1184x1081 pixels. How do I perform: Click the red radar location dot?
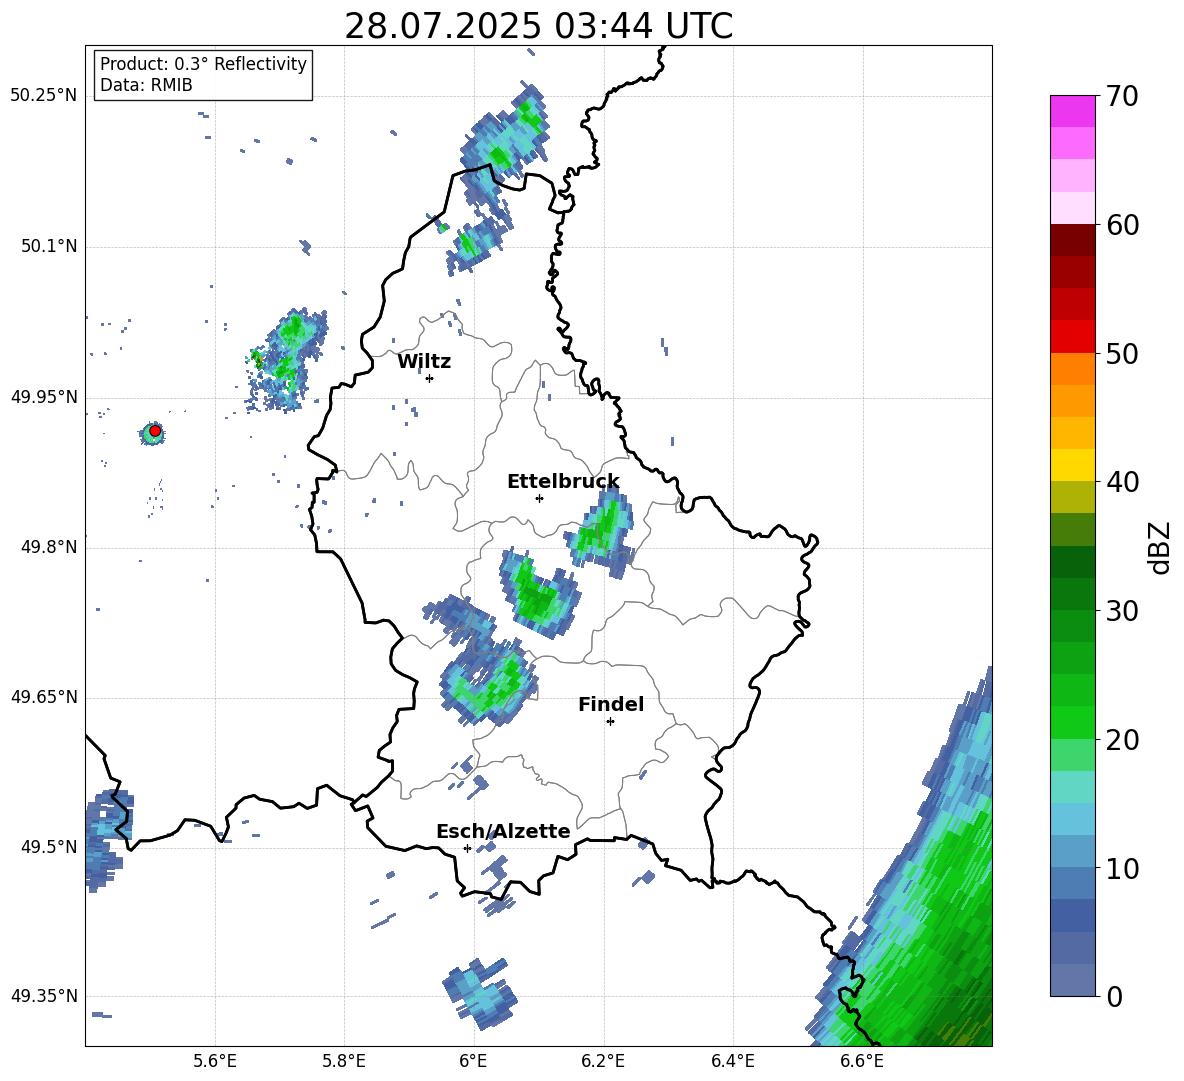click(x=155, y=431)
